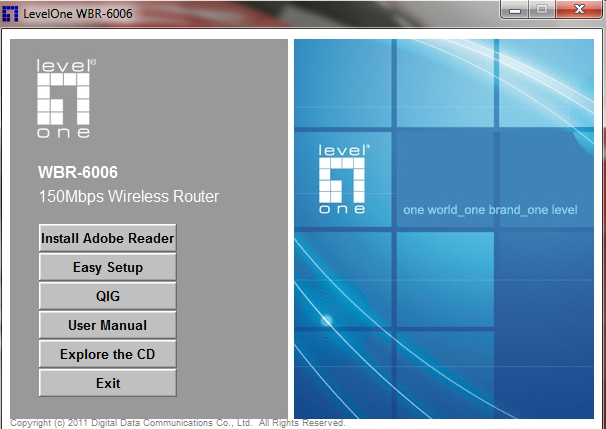Exit the LevelOne installer
Viewport: 606px width, 429px height.
coord(107,383)
